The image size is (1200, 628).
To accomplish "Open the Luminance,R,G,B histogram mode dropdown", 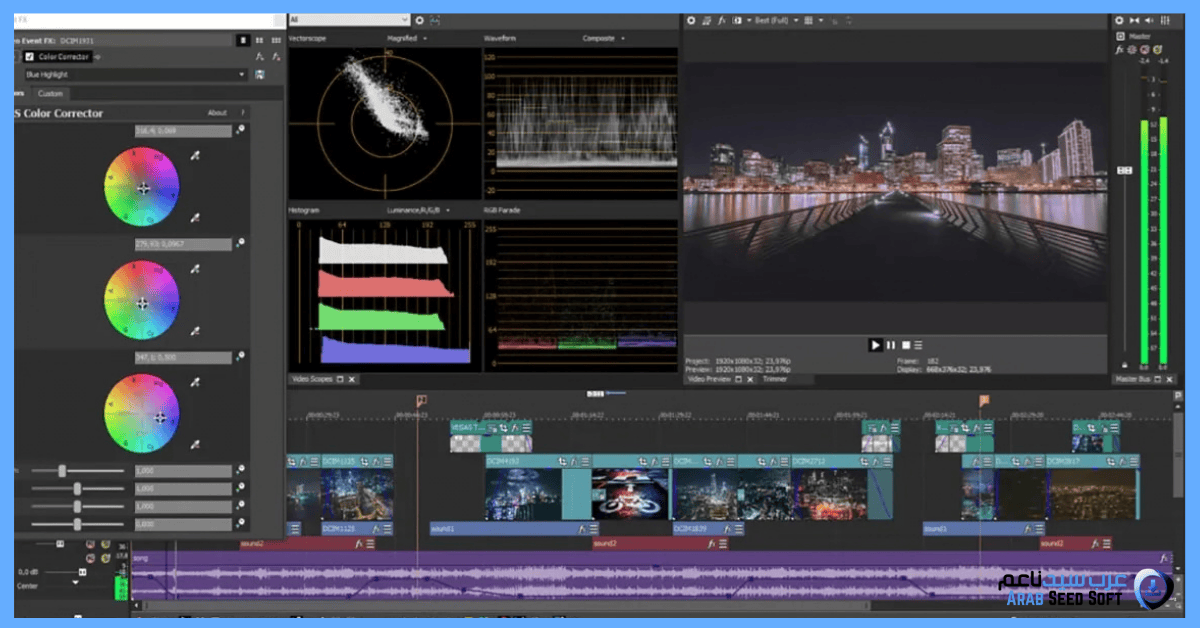I will [x=418, y=211].
